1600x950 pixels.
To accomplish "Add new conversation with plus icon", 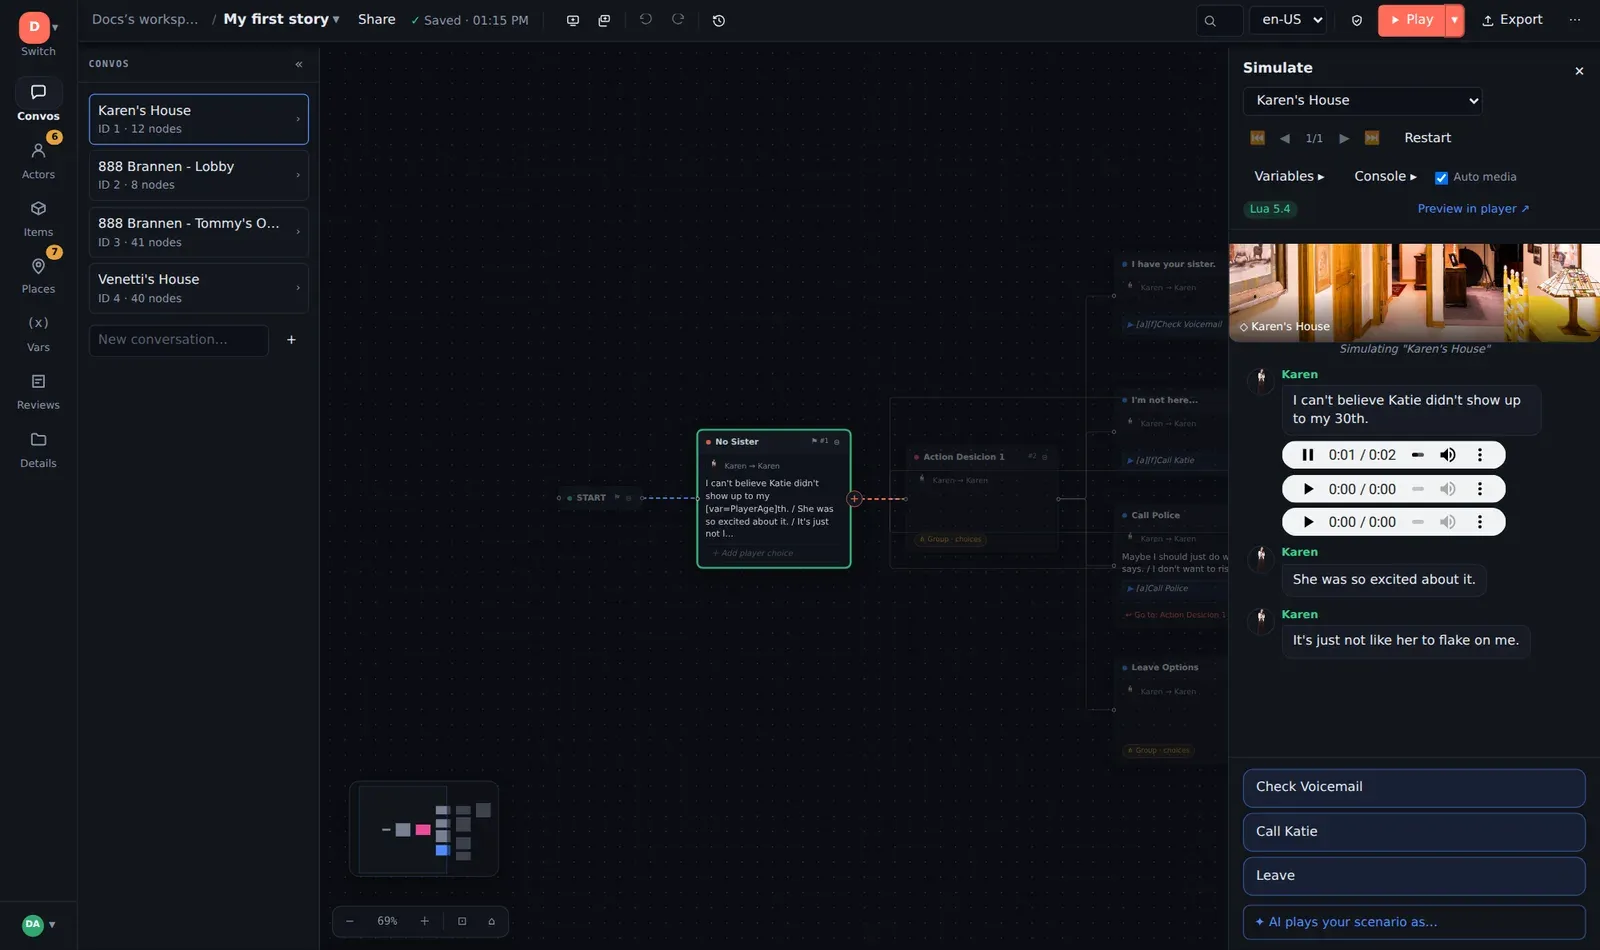I will click(x=291, y=340).
